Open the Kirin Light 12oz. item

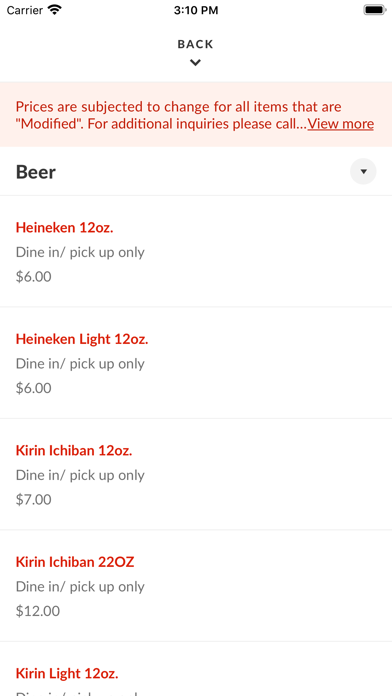click(196, 669)
